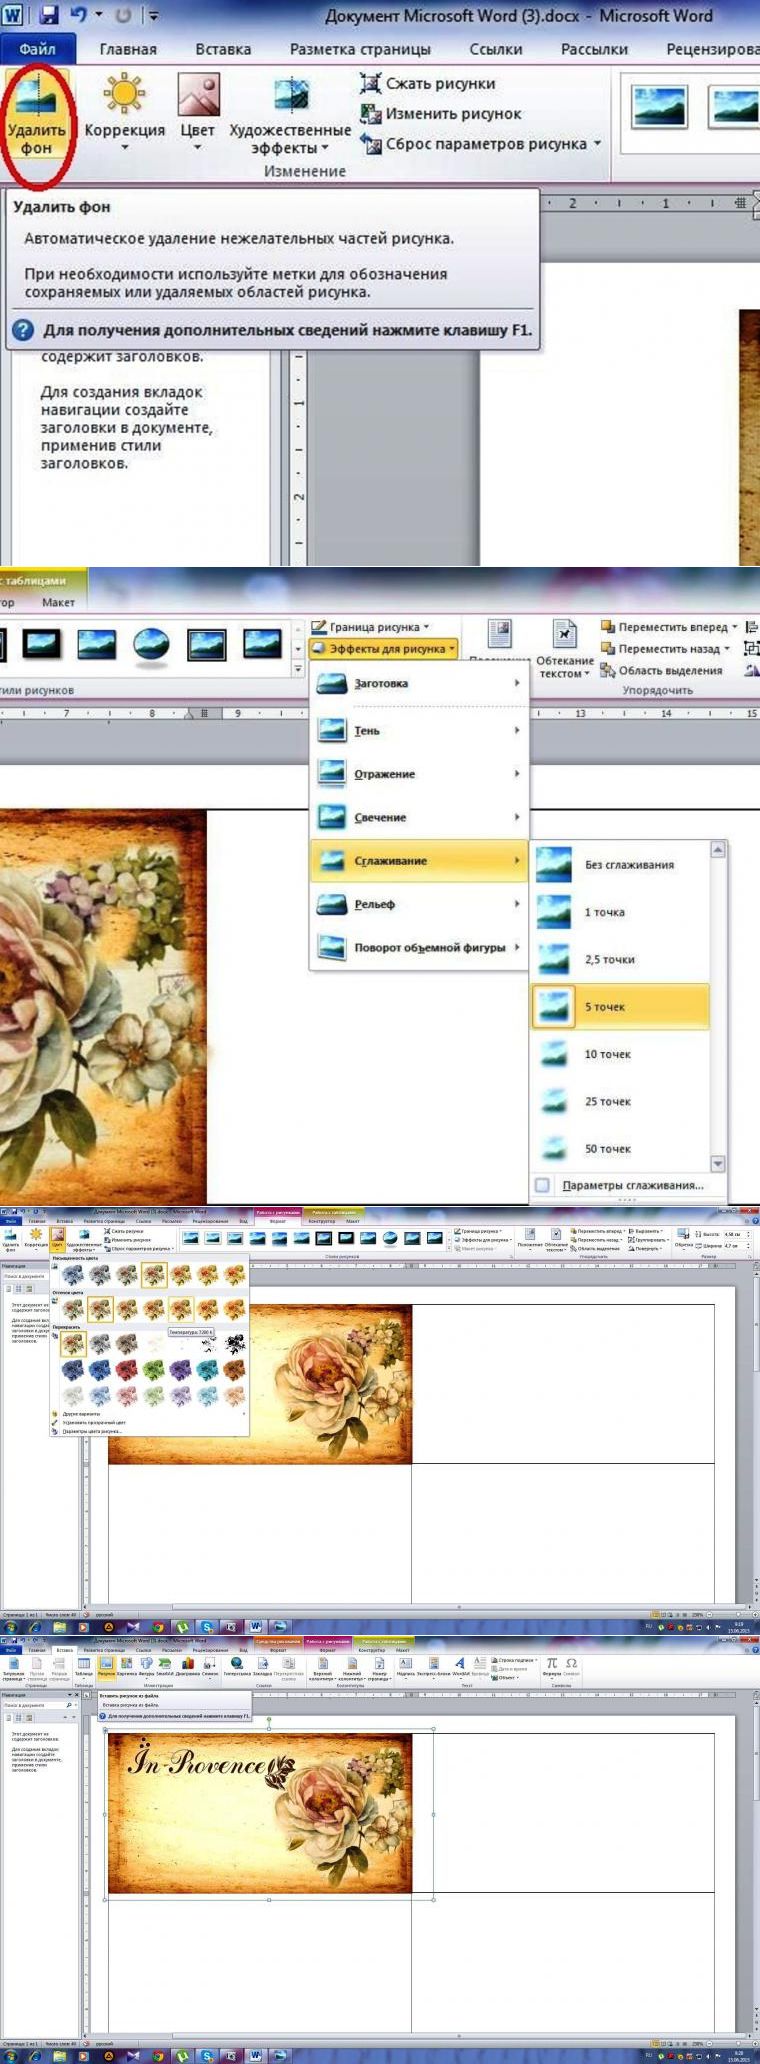
Task: Choose the 2,5 точки soft edge
Action: (619, 960)
